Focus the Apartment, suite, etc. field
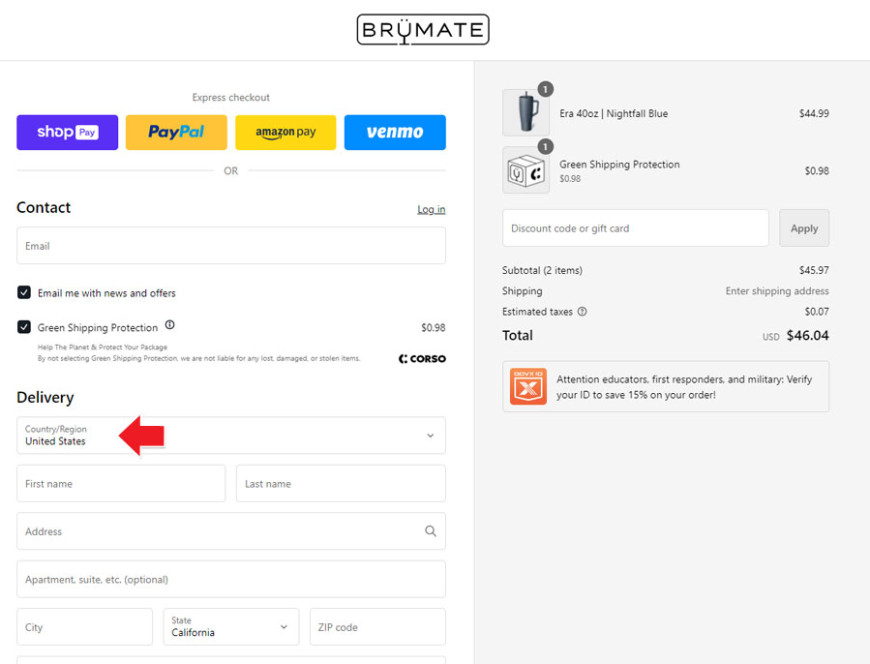Image resolution: width=870 pixels, height=664 pixels. coord(231,579)
